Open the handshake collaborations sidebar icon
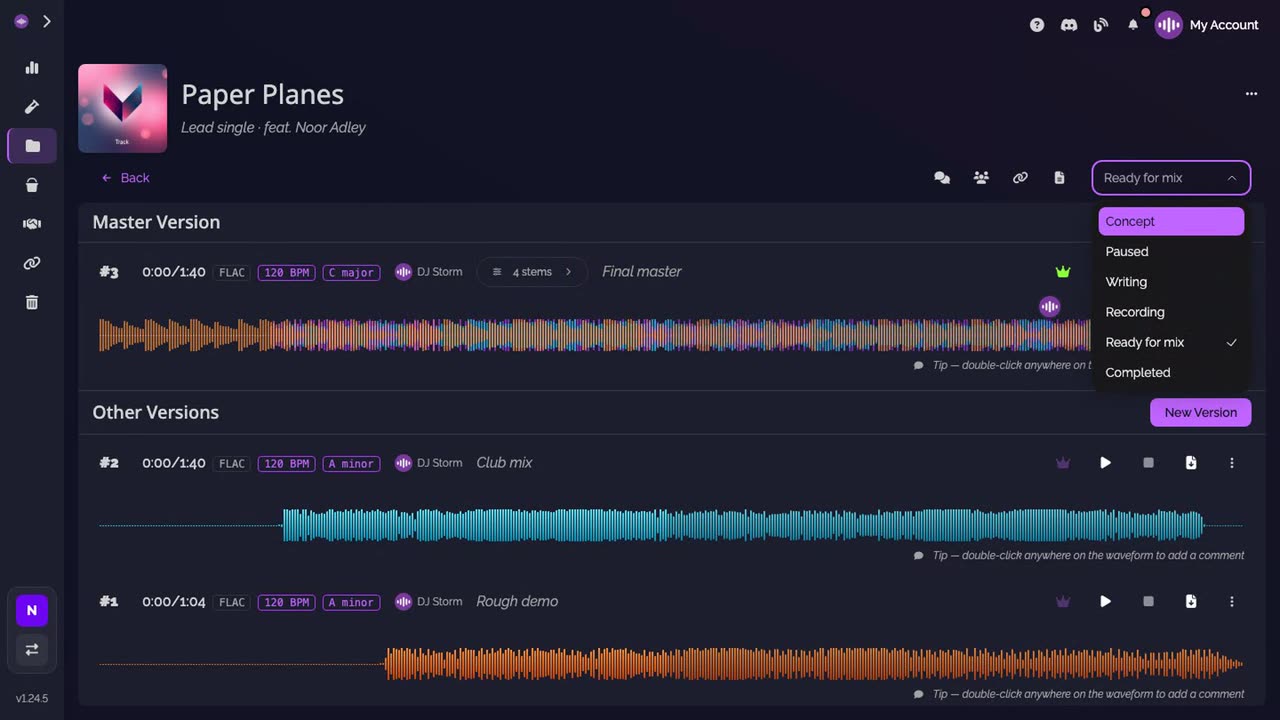The height and width of the screenshot is (720, 1280). (32, 224)
